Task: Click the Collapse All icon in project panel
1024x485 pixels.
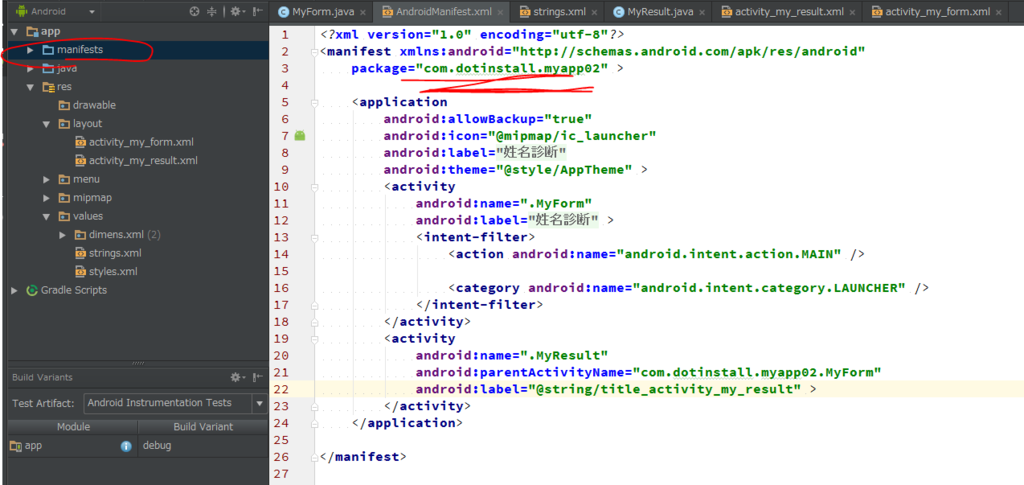Action: click(212, 12)
